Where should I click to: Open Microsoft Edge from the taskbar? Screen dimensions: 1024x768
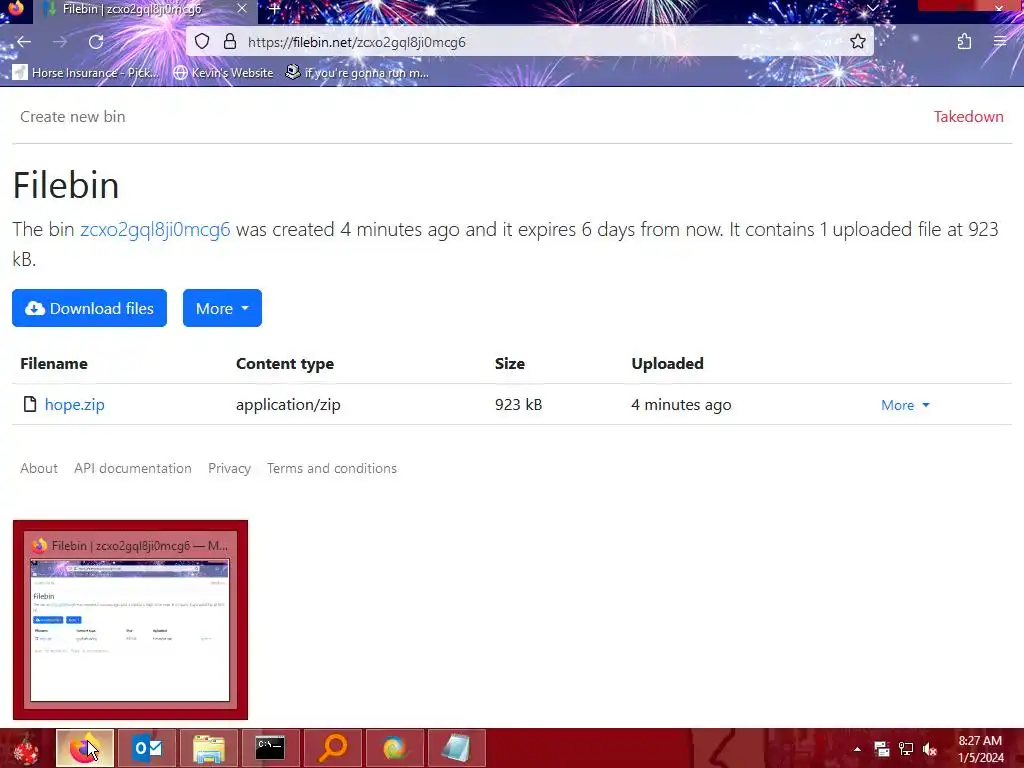[394, 748]
